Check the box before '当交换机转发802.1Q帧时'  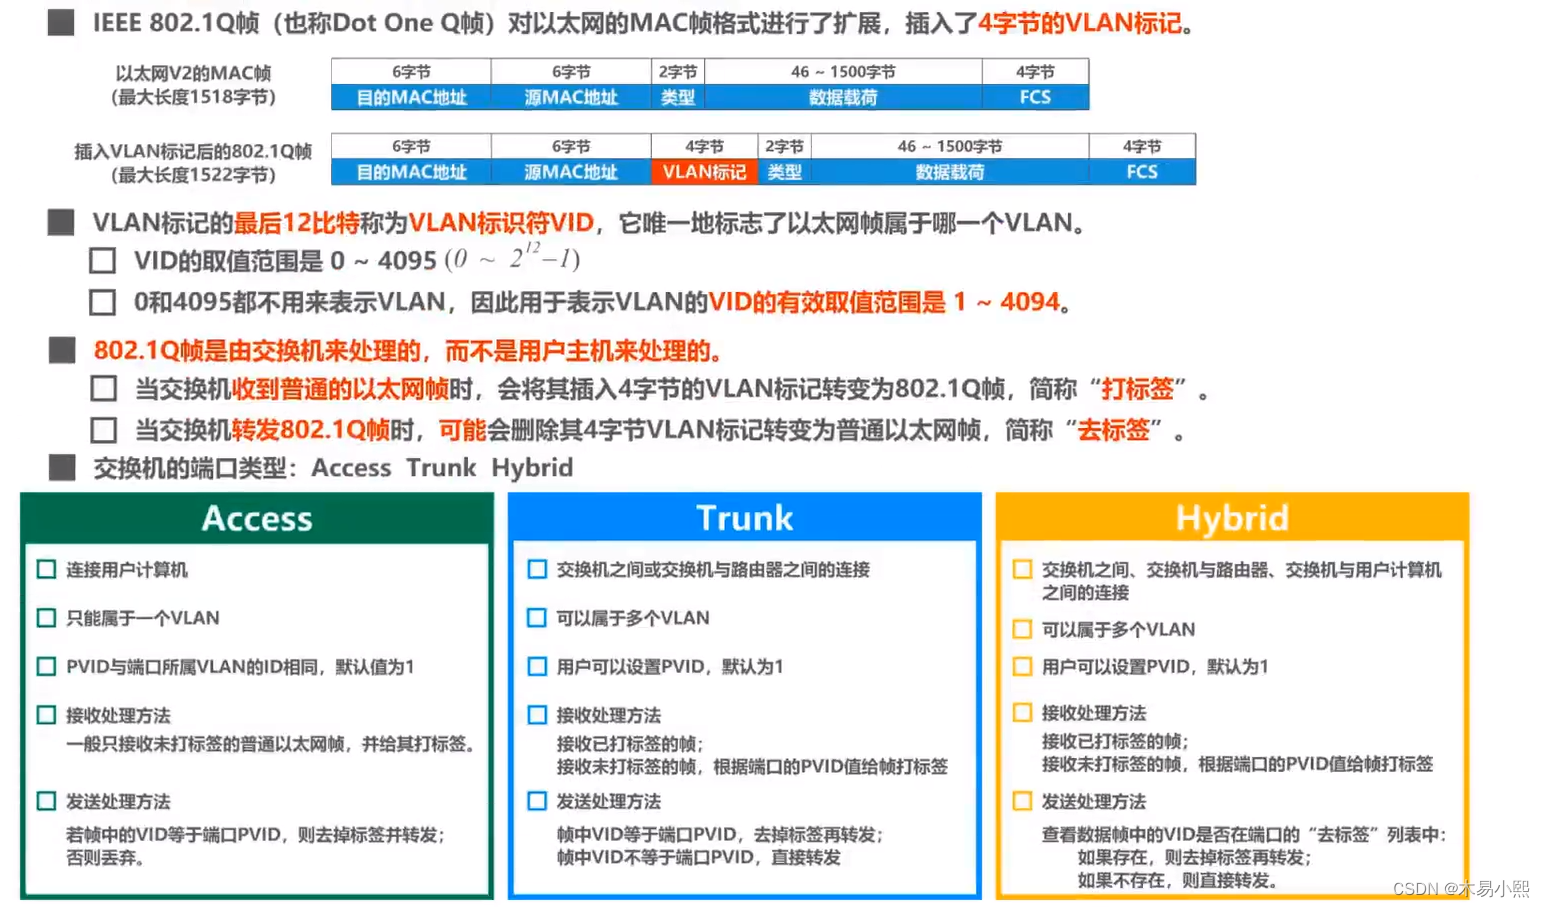tap(103, 430)
